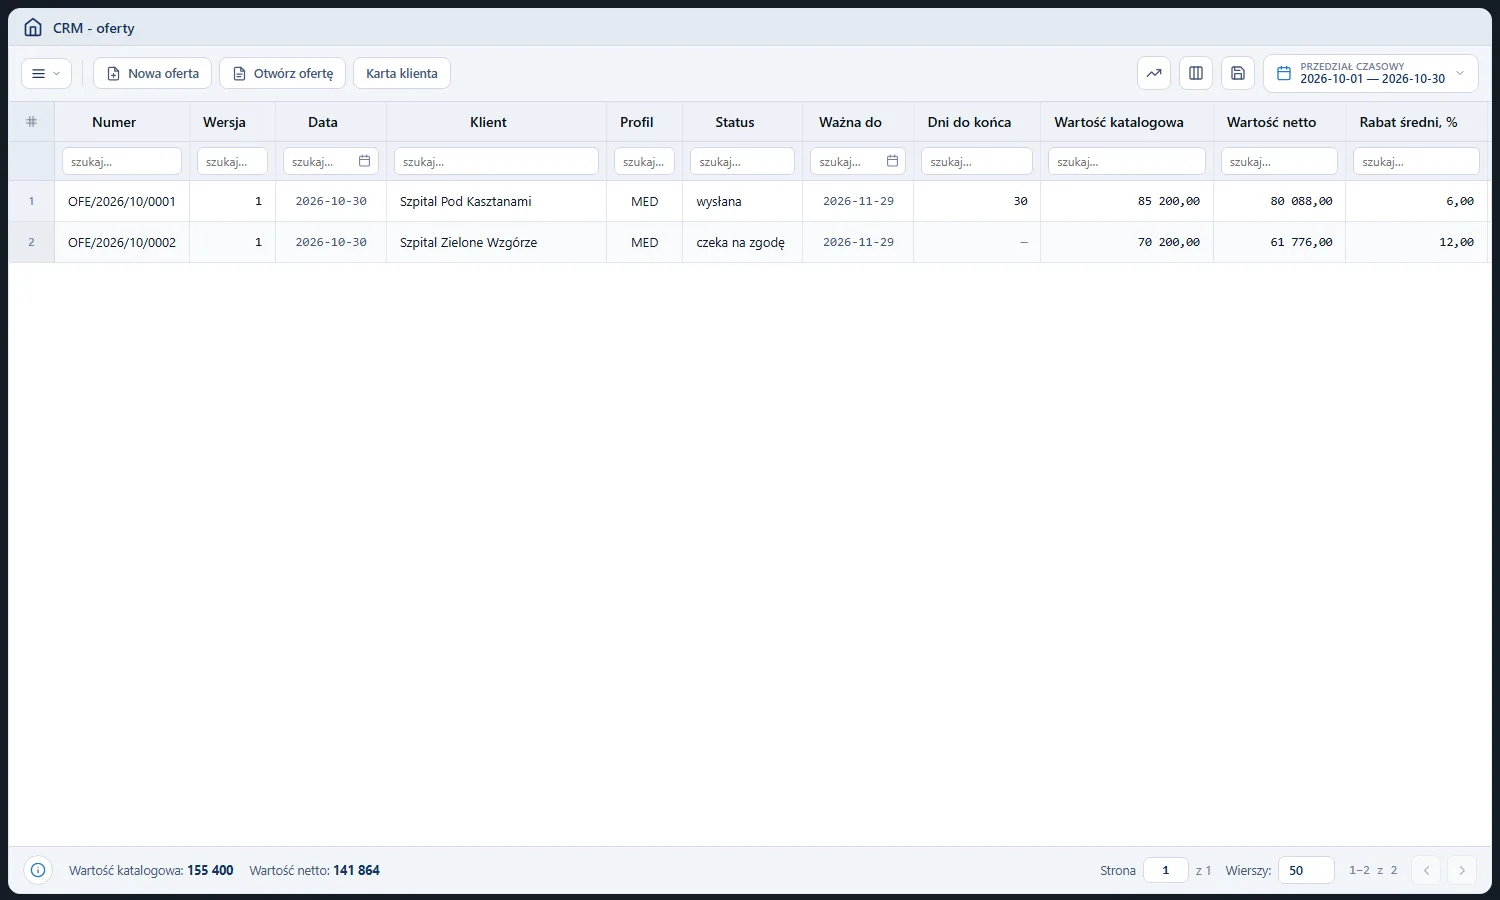Viewport: 1500px width, 900px height.
Task: Click row number 1 cell
Action: pyautogui.click(x=31, y=201)
